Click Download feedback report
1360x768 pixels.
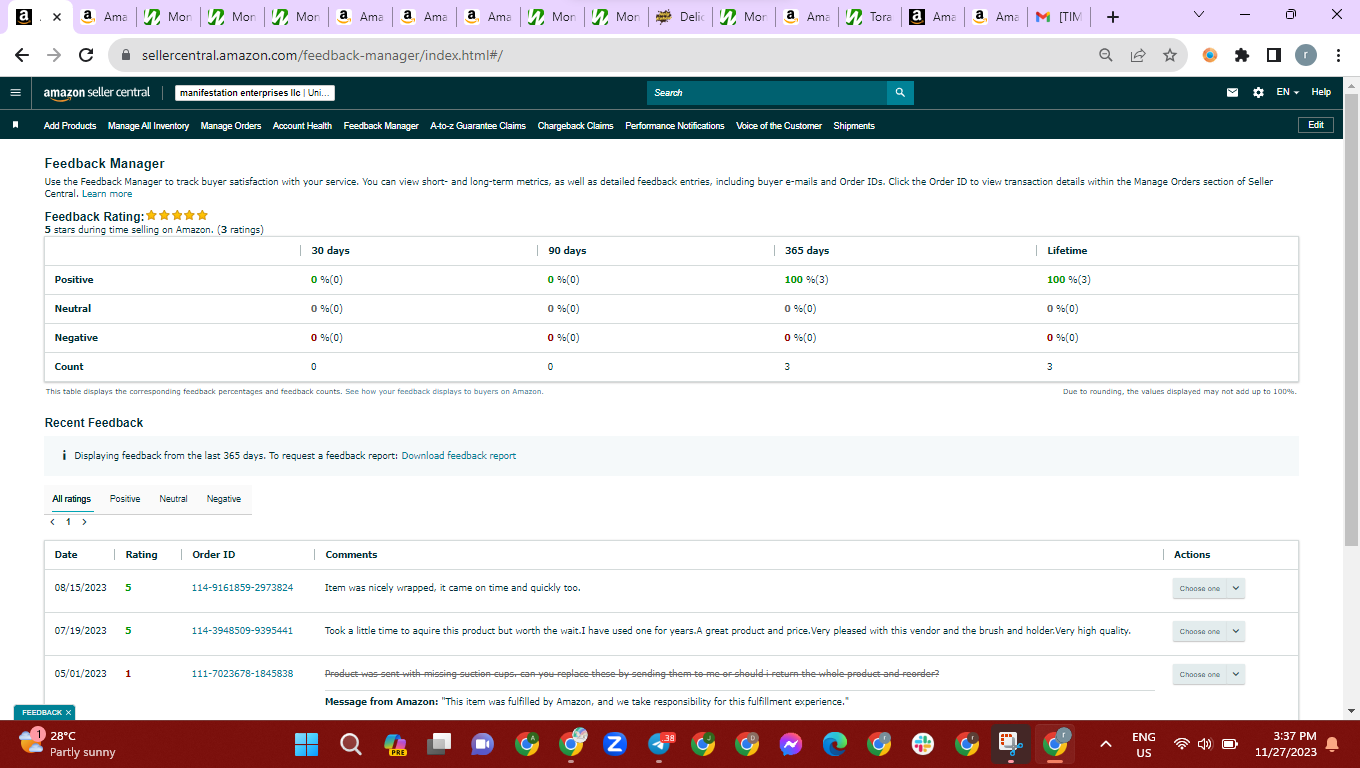tap(459, 456)
